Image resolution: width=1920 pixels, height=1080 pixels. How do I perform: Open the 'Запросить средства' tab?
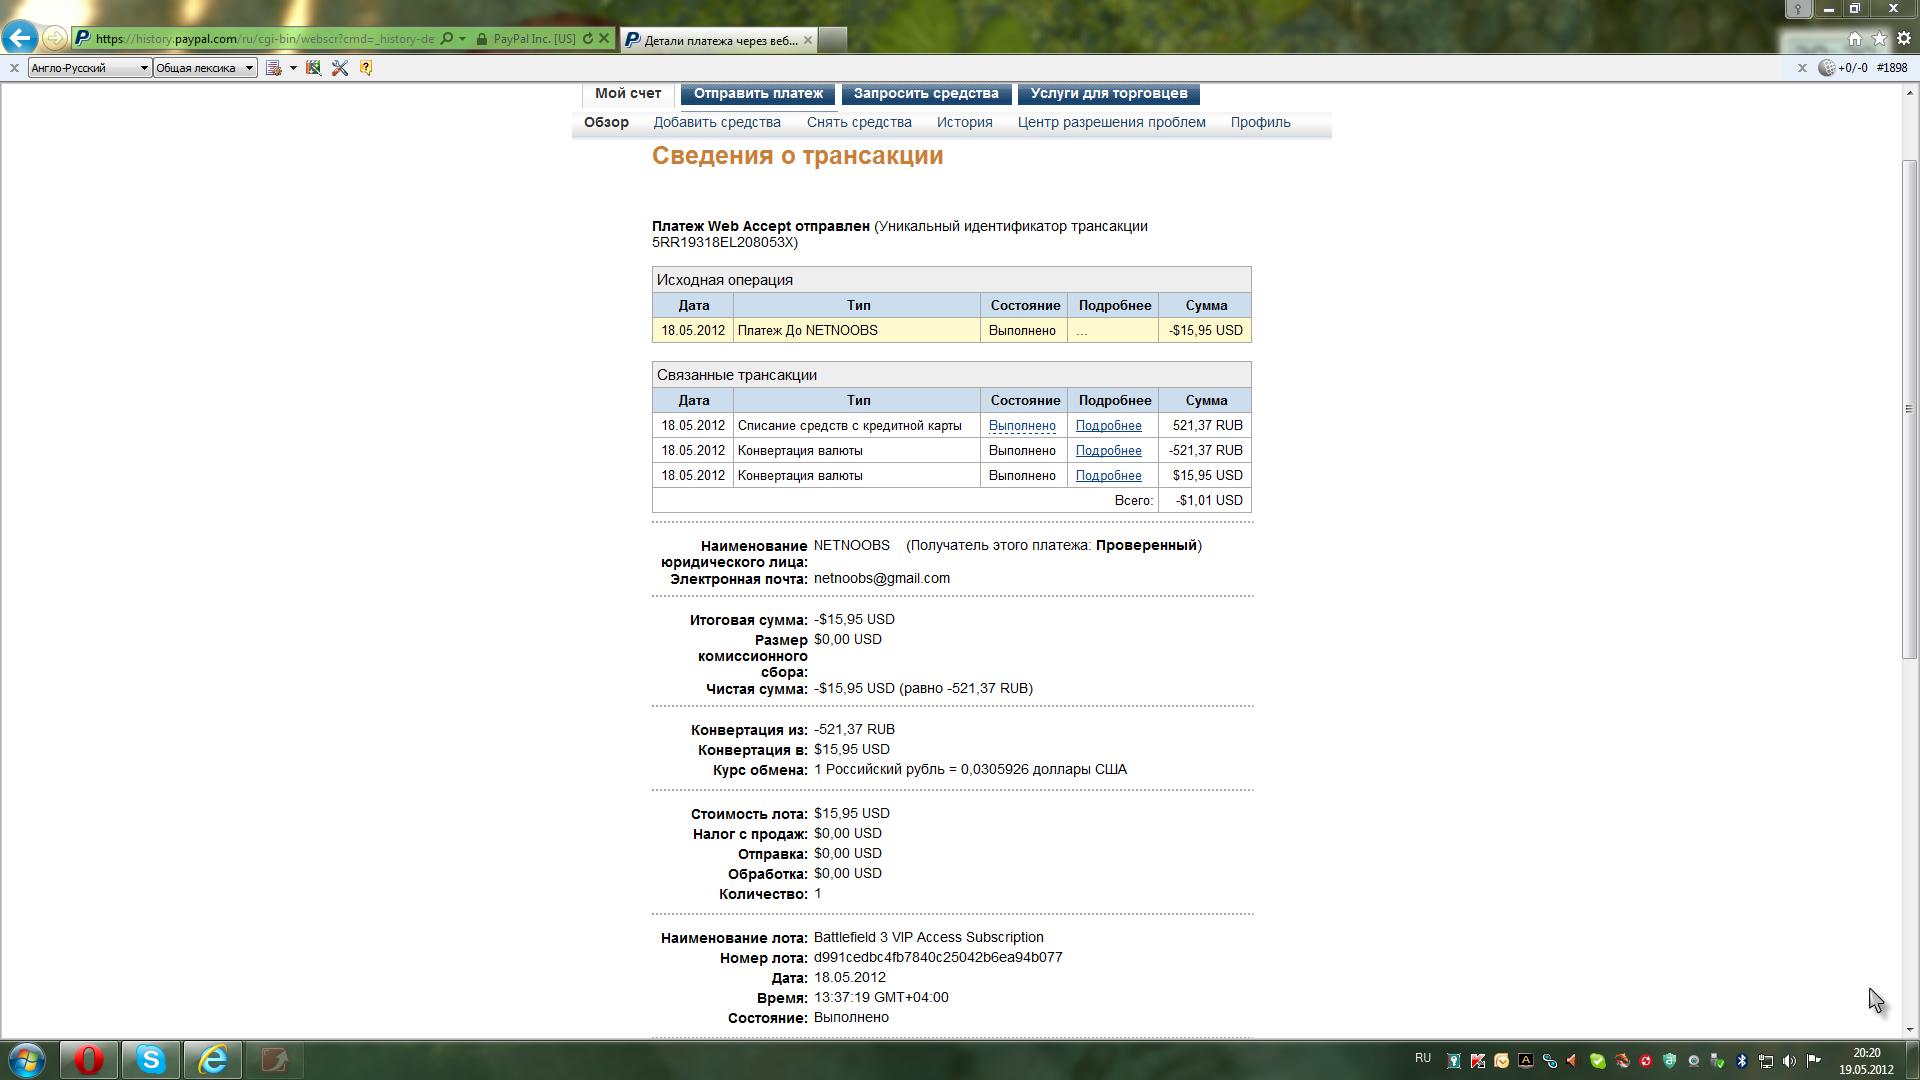[926, 93]
